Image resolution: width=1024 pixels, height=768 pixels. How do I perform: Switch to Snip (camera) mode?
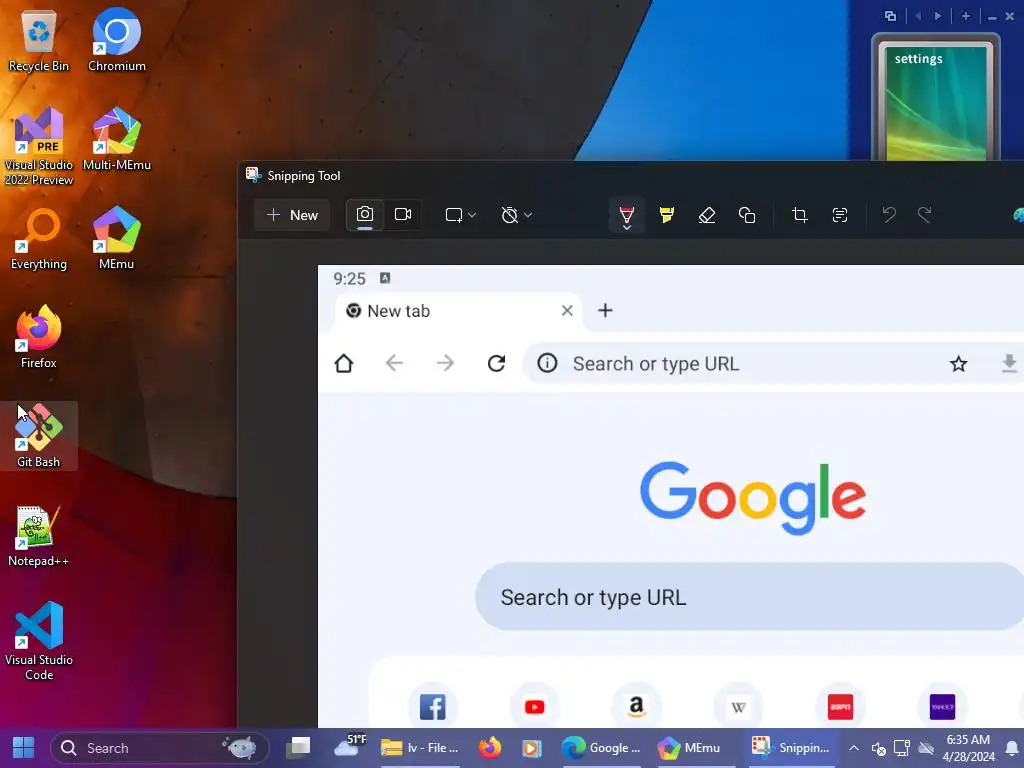click(x=364, y=215)
